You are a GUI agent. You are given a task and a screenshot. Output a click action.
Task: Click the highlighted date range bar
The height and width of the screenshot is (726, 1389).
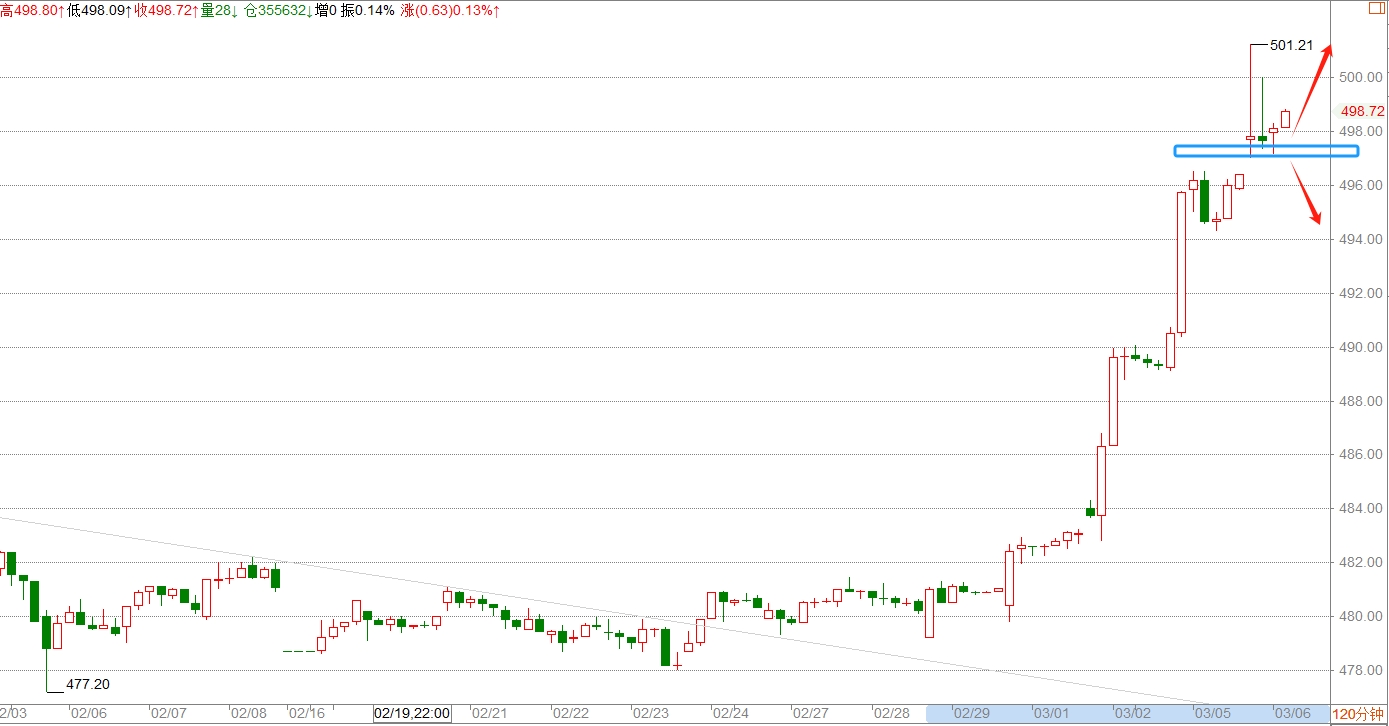(1129, 714)
